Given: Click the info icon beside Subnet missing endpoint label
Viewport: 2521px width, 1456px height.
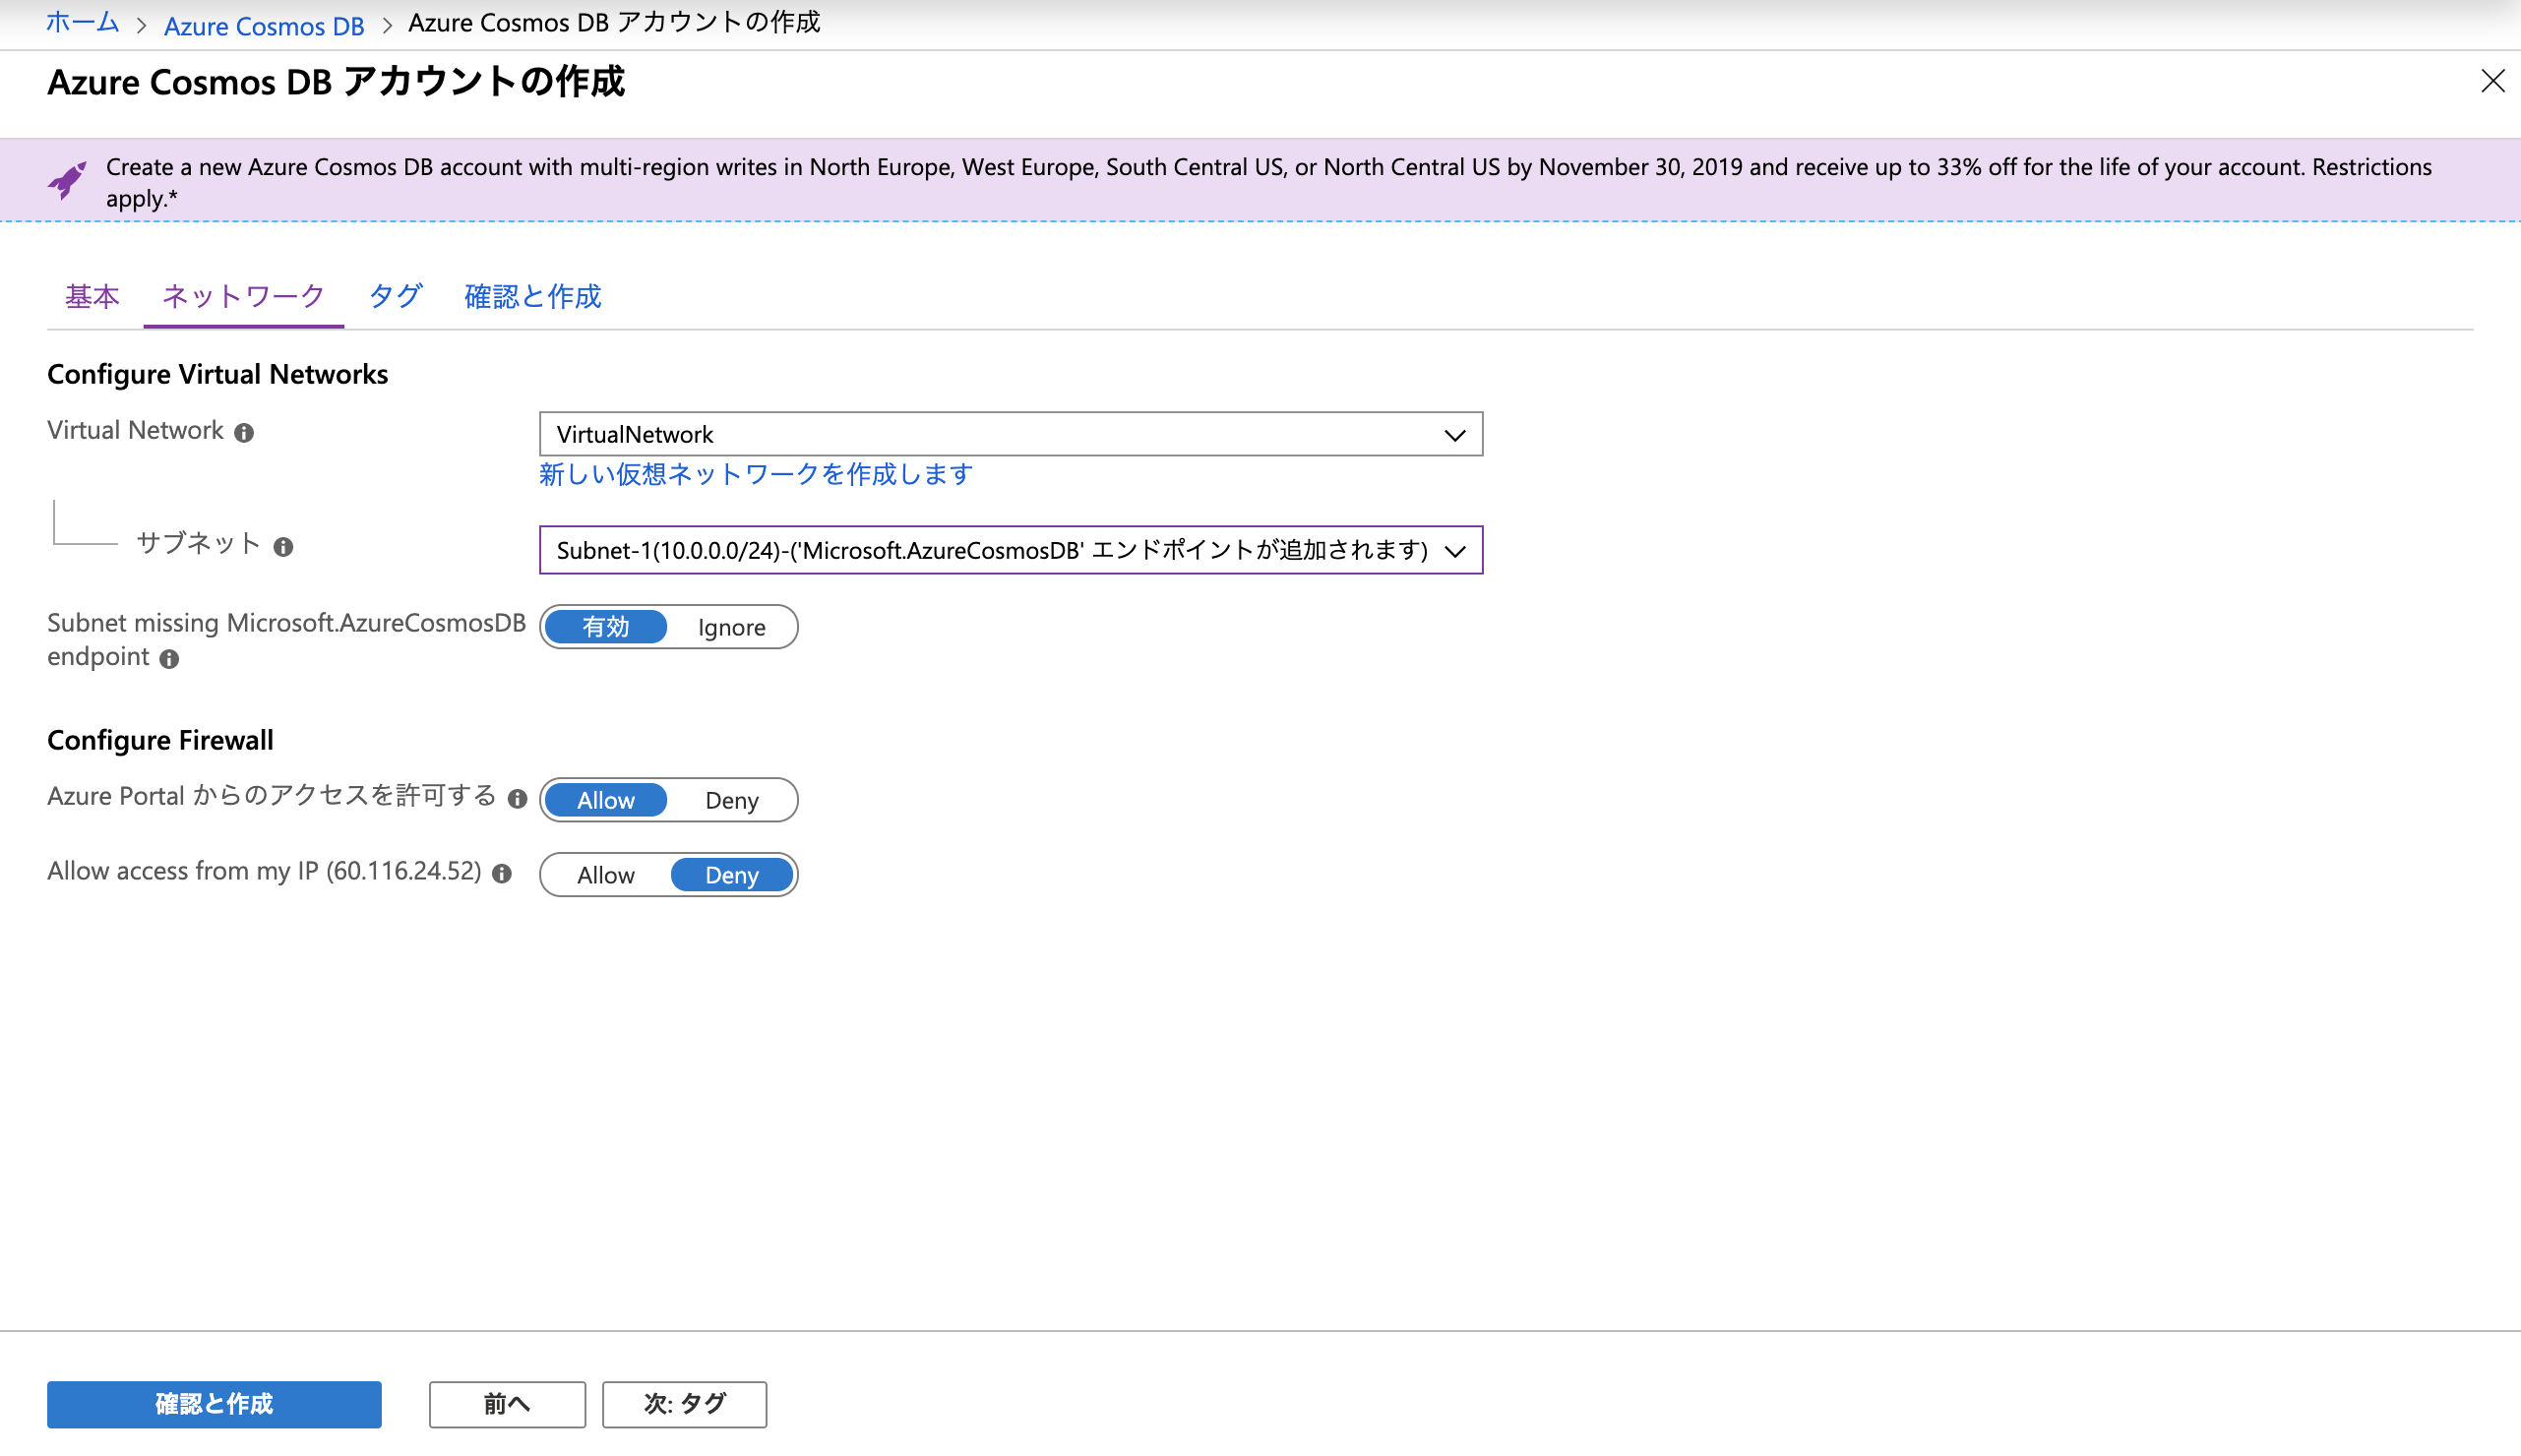Looking at the screenshot, I should (170, 659).
